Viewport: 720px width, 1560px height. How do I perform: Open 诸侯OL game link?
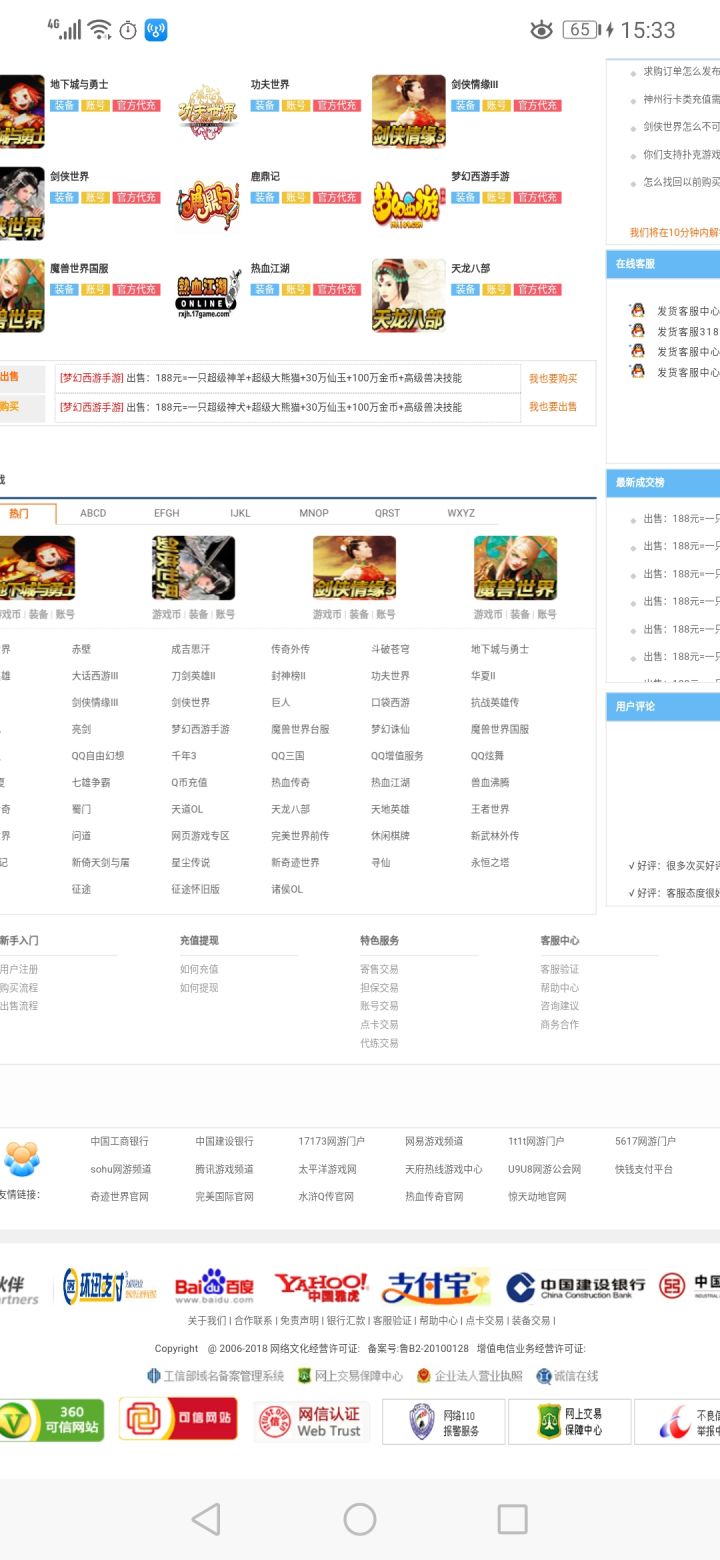tap(287, 889)
